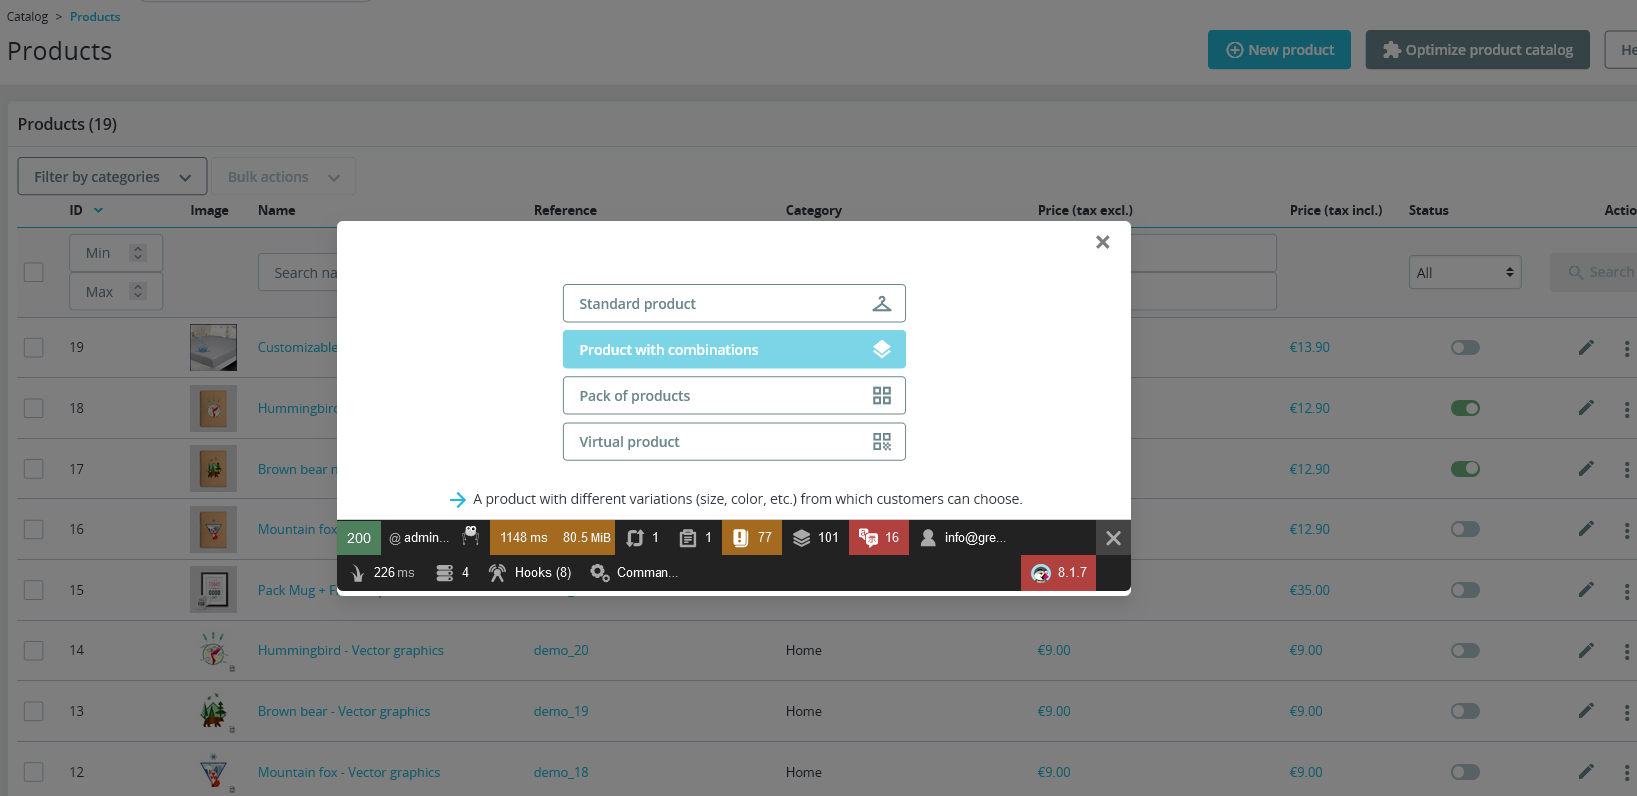Sort table by Price (tax excl.) header

pyautogui.click(x=1085, y=210)
